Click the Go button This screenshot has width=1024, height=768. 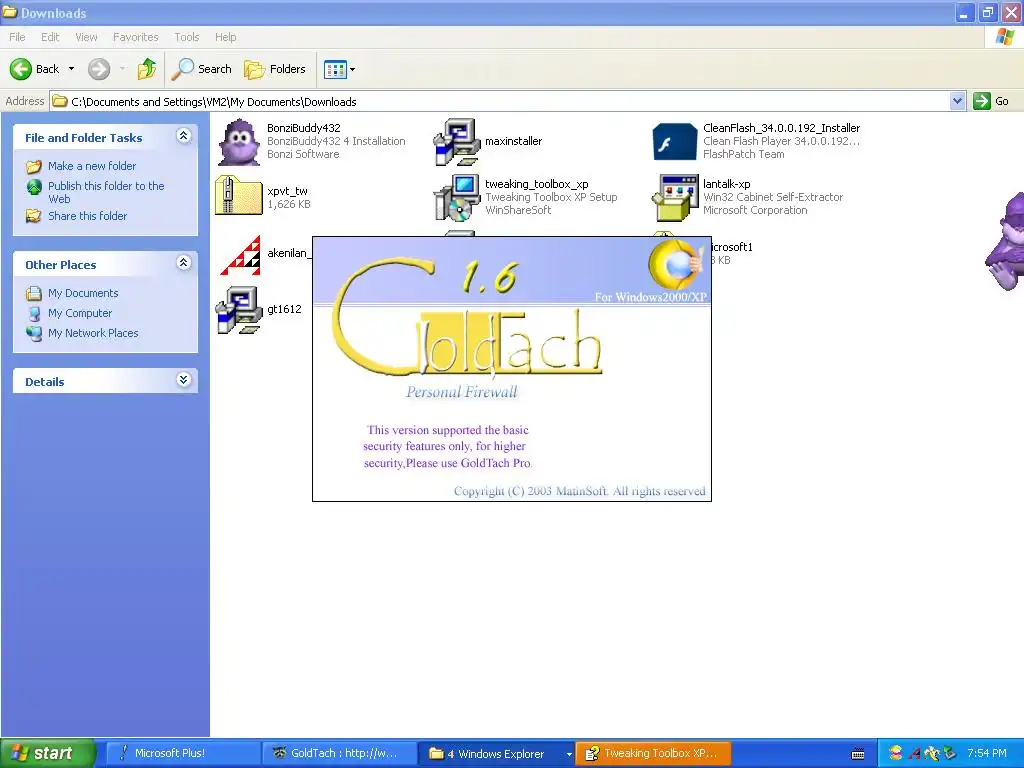[x=991, y=101]
